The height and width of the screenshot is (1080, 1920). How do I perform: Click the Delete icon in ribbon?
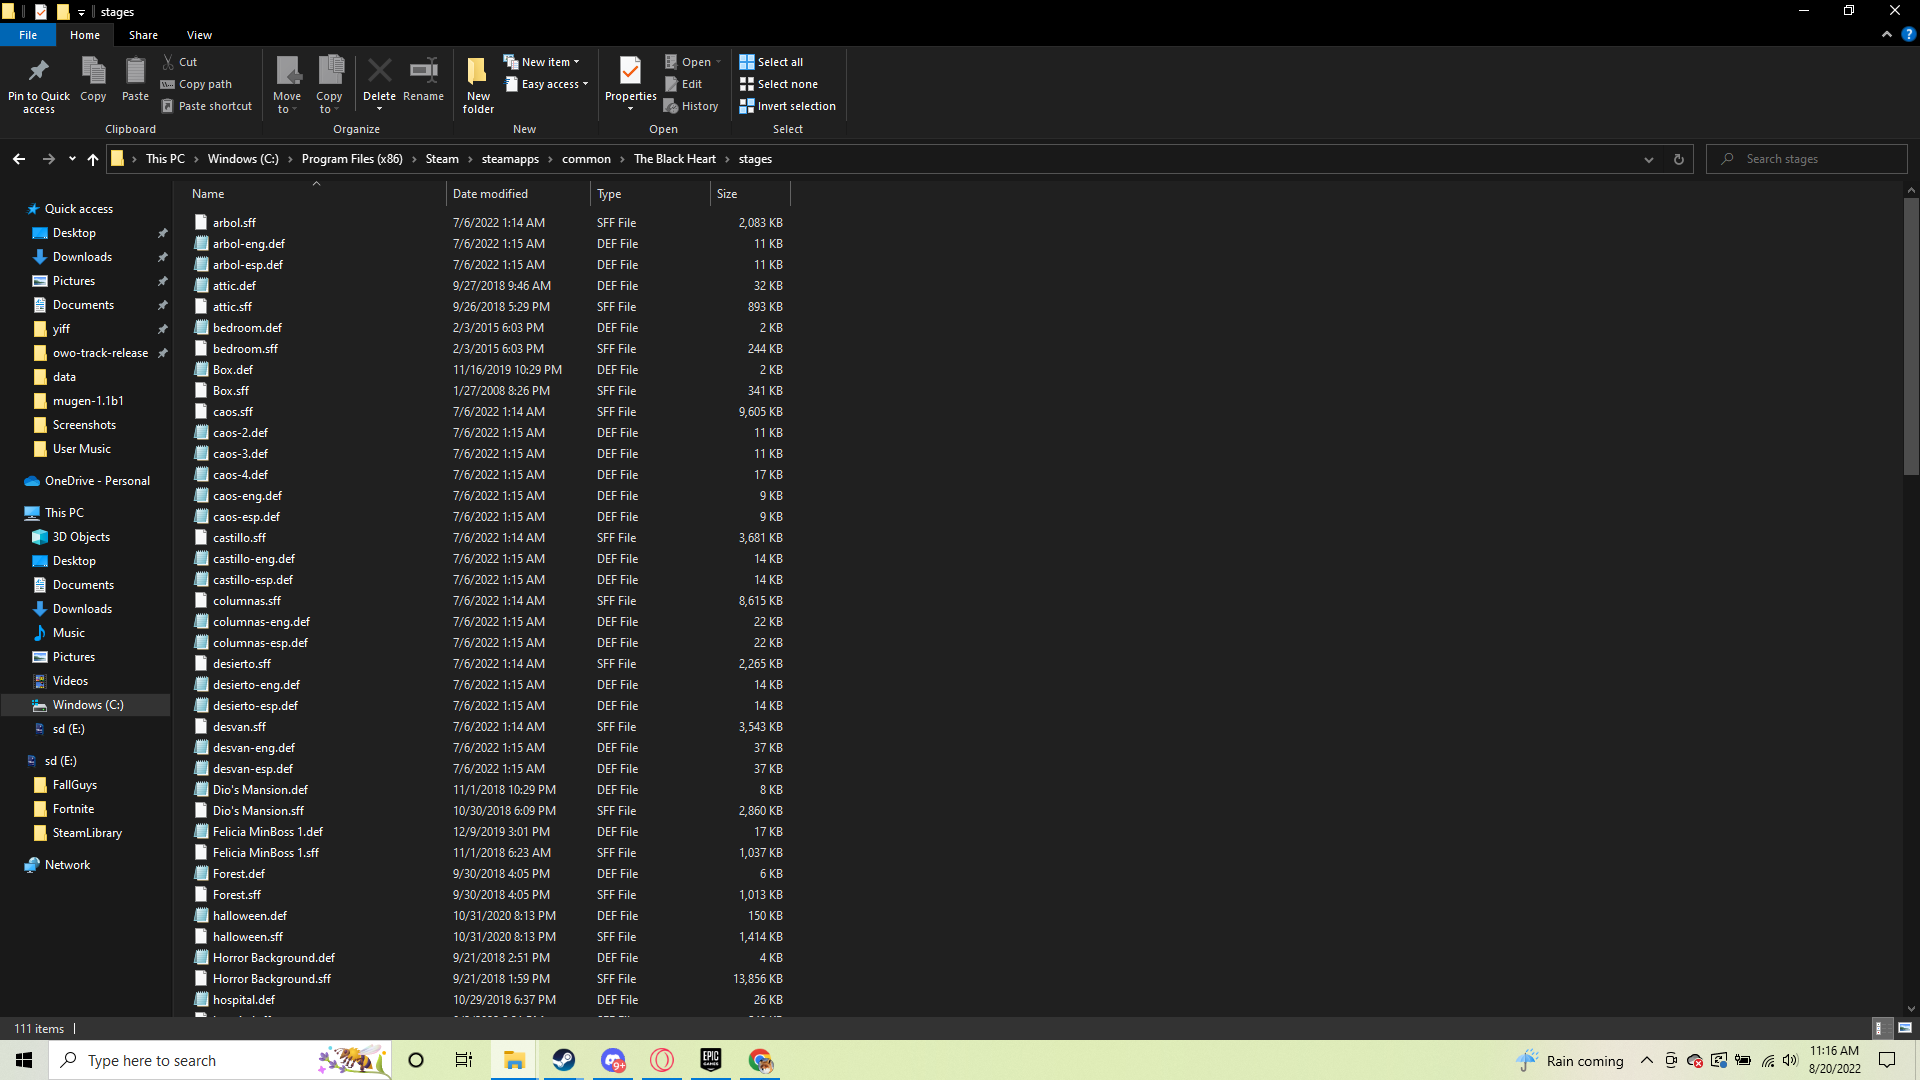pos(379,72)
